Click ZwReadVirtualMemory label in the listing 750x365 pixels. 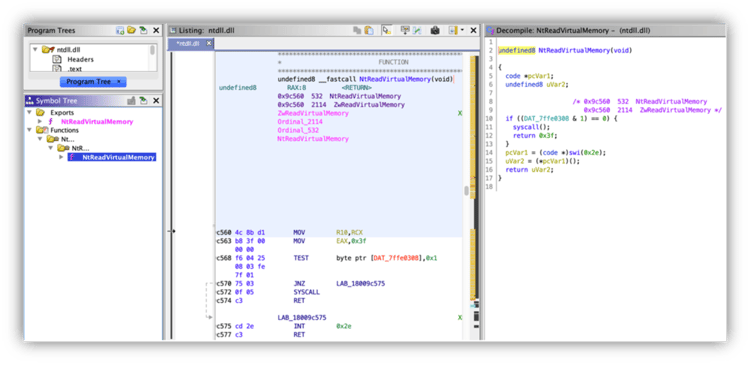(313, 113)
